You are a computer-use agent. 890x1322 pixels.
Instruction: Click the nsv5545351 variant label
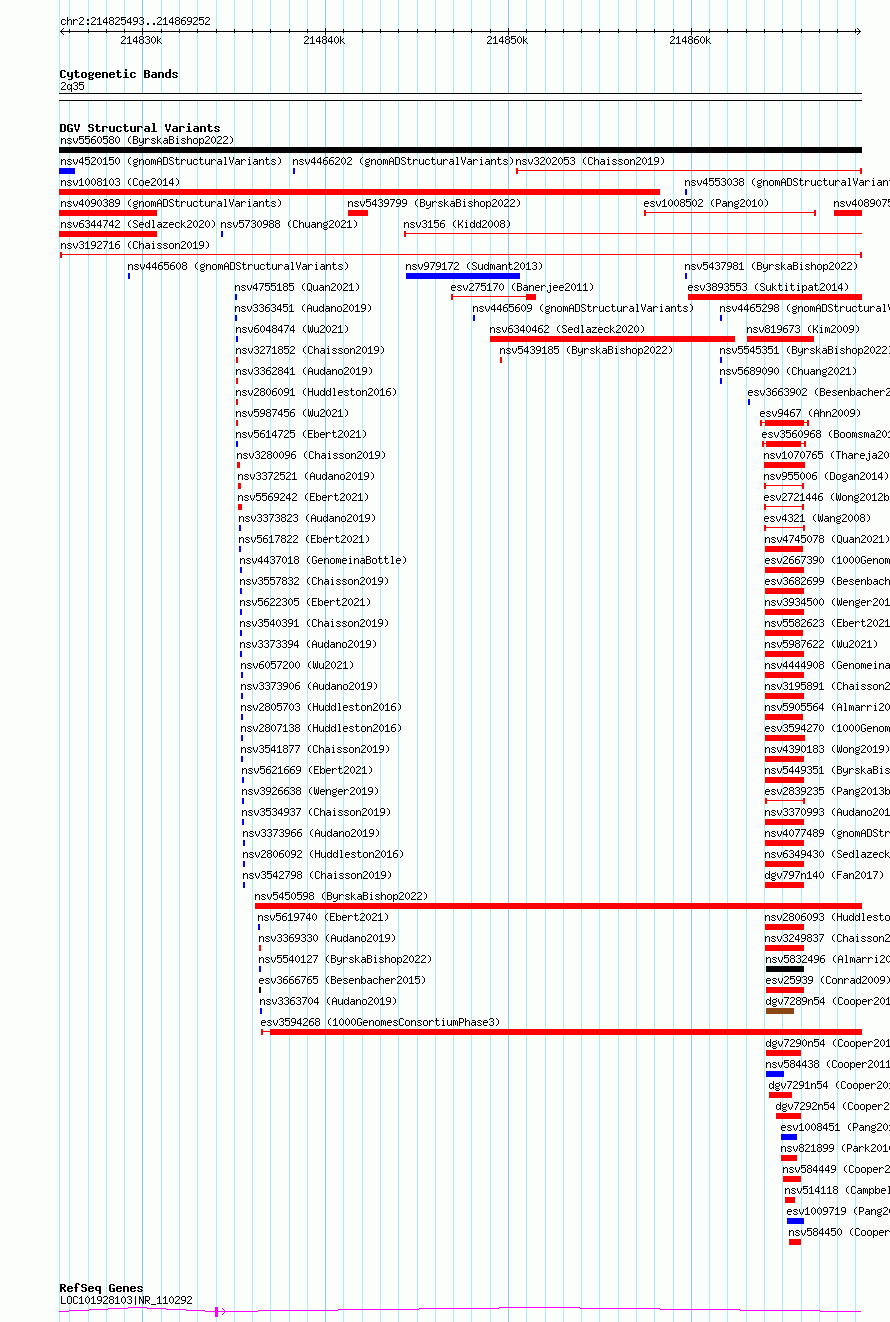click(804, 350)
